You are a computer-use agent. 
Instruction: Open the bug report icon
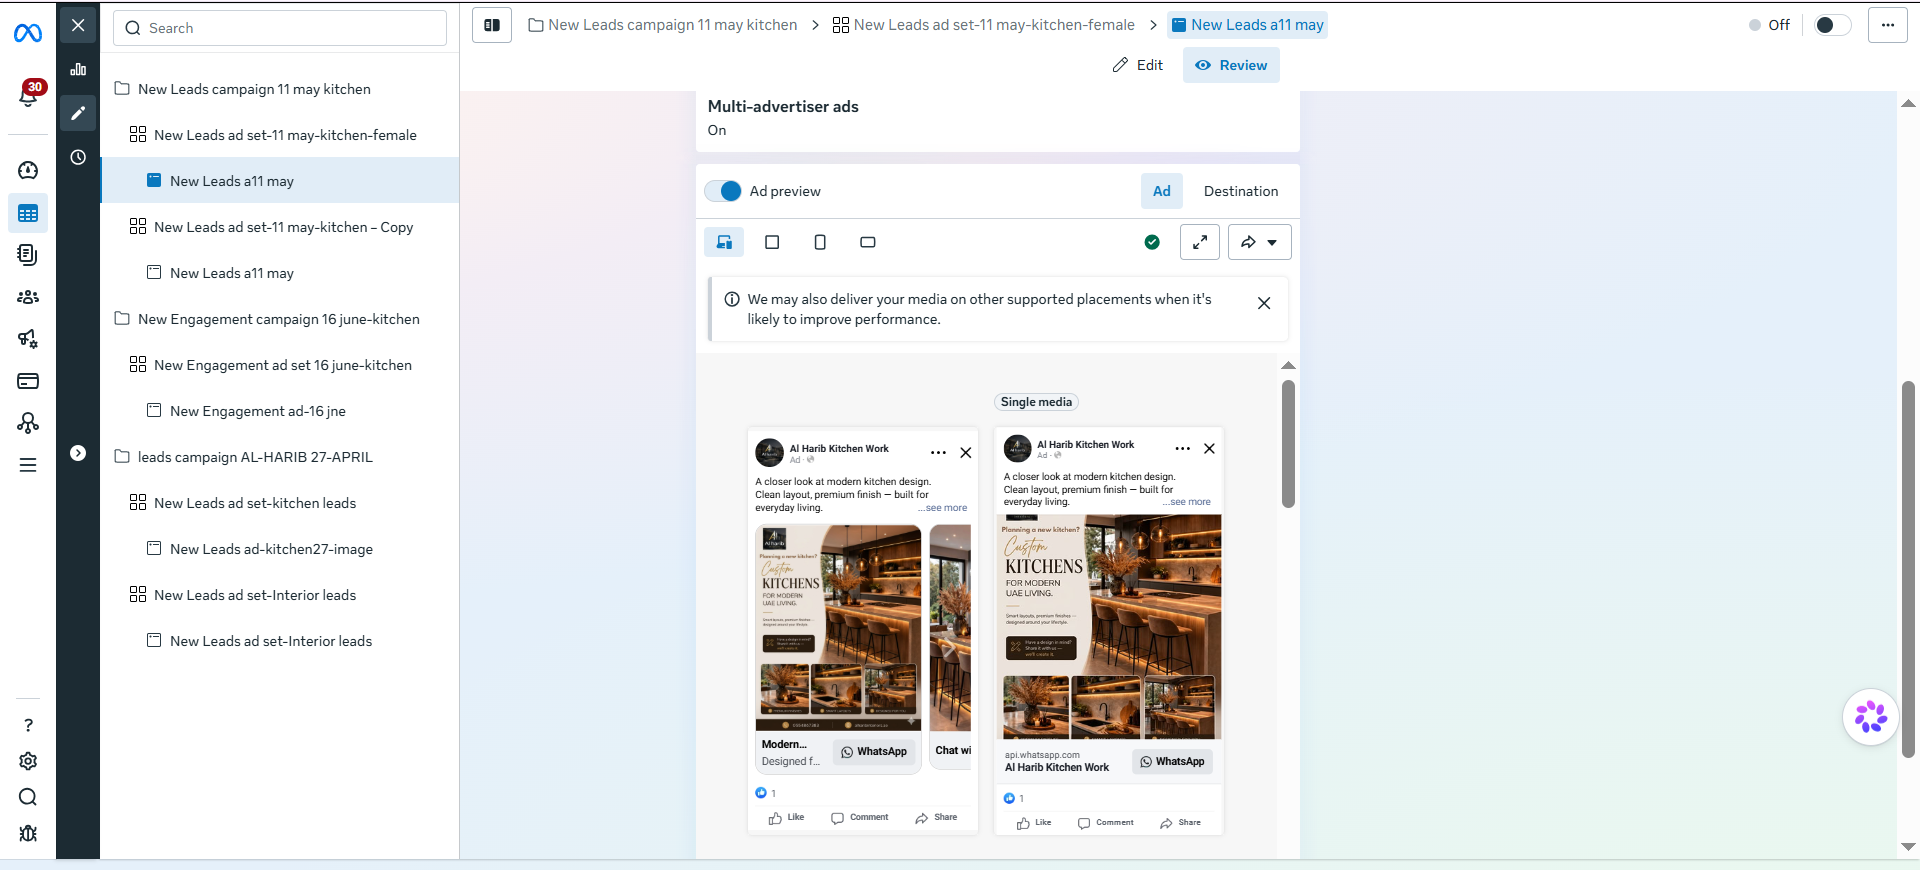(x=28, y=833)
